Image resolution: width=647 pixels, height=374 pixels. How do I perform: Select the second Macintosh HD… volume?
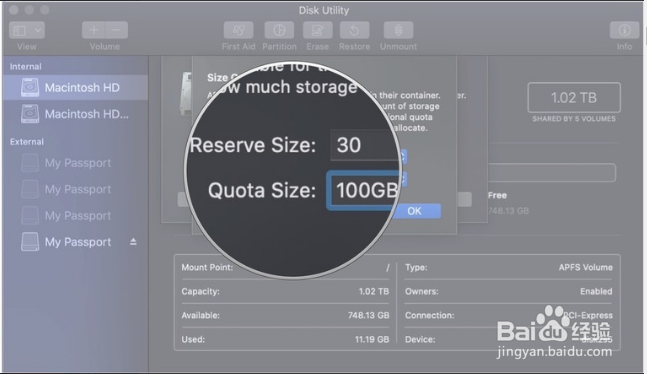pyautogui.click(x=75, y=114)
